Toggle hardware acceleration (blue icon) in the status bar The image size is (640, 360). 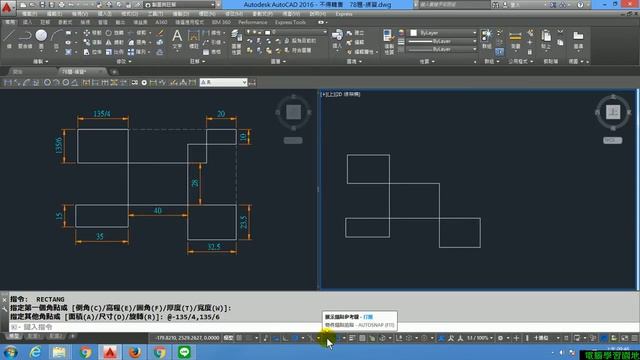604,338
